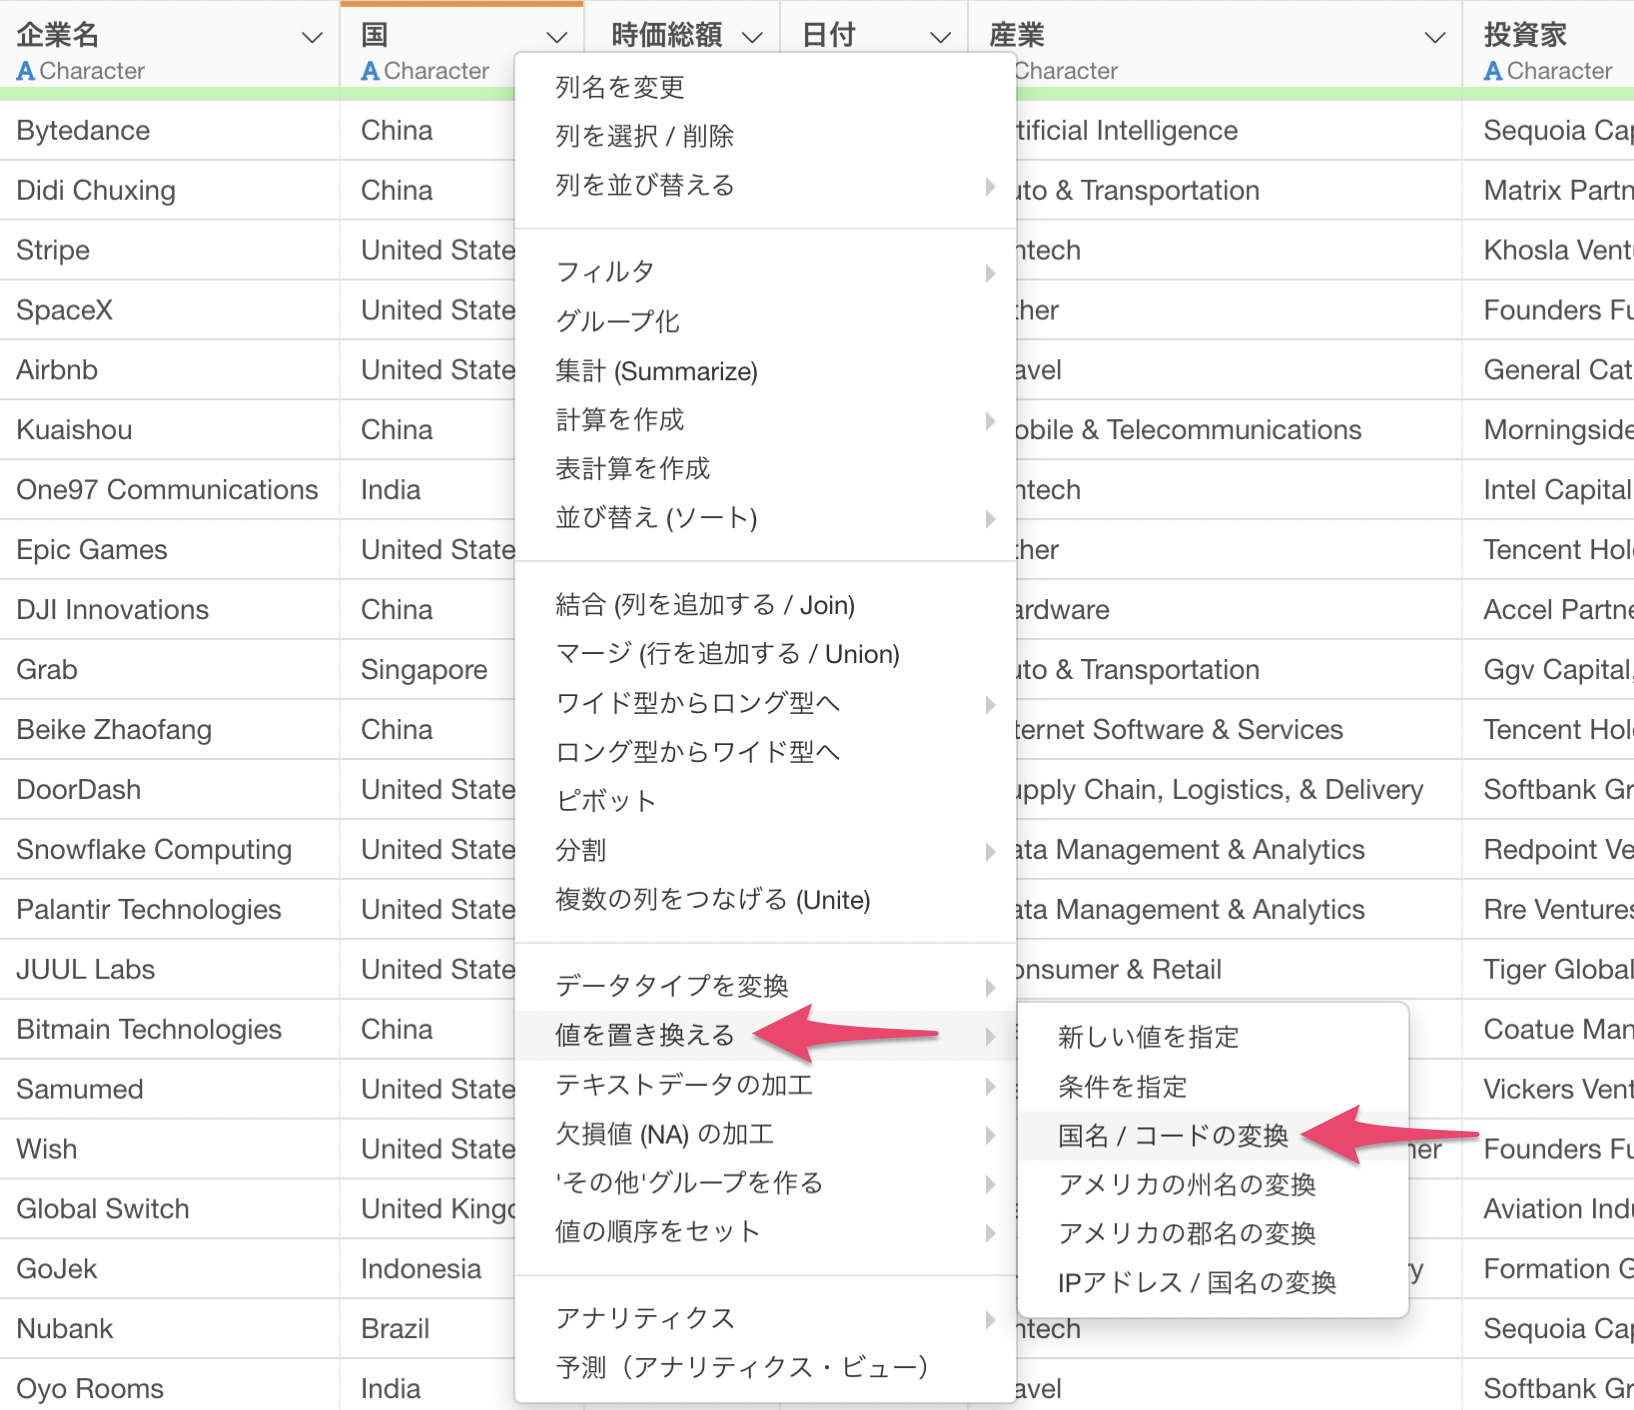
Task: Click the Airbnb company cell
Action: [170, 371]
